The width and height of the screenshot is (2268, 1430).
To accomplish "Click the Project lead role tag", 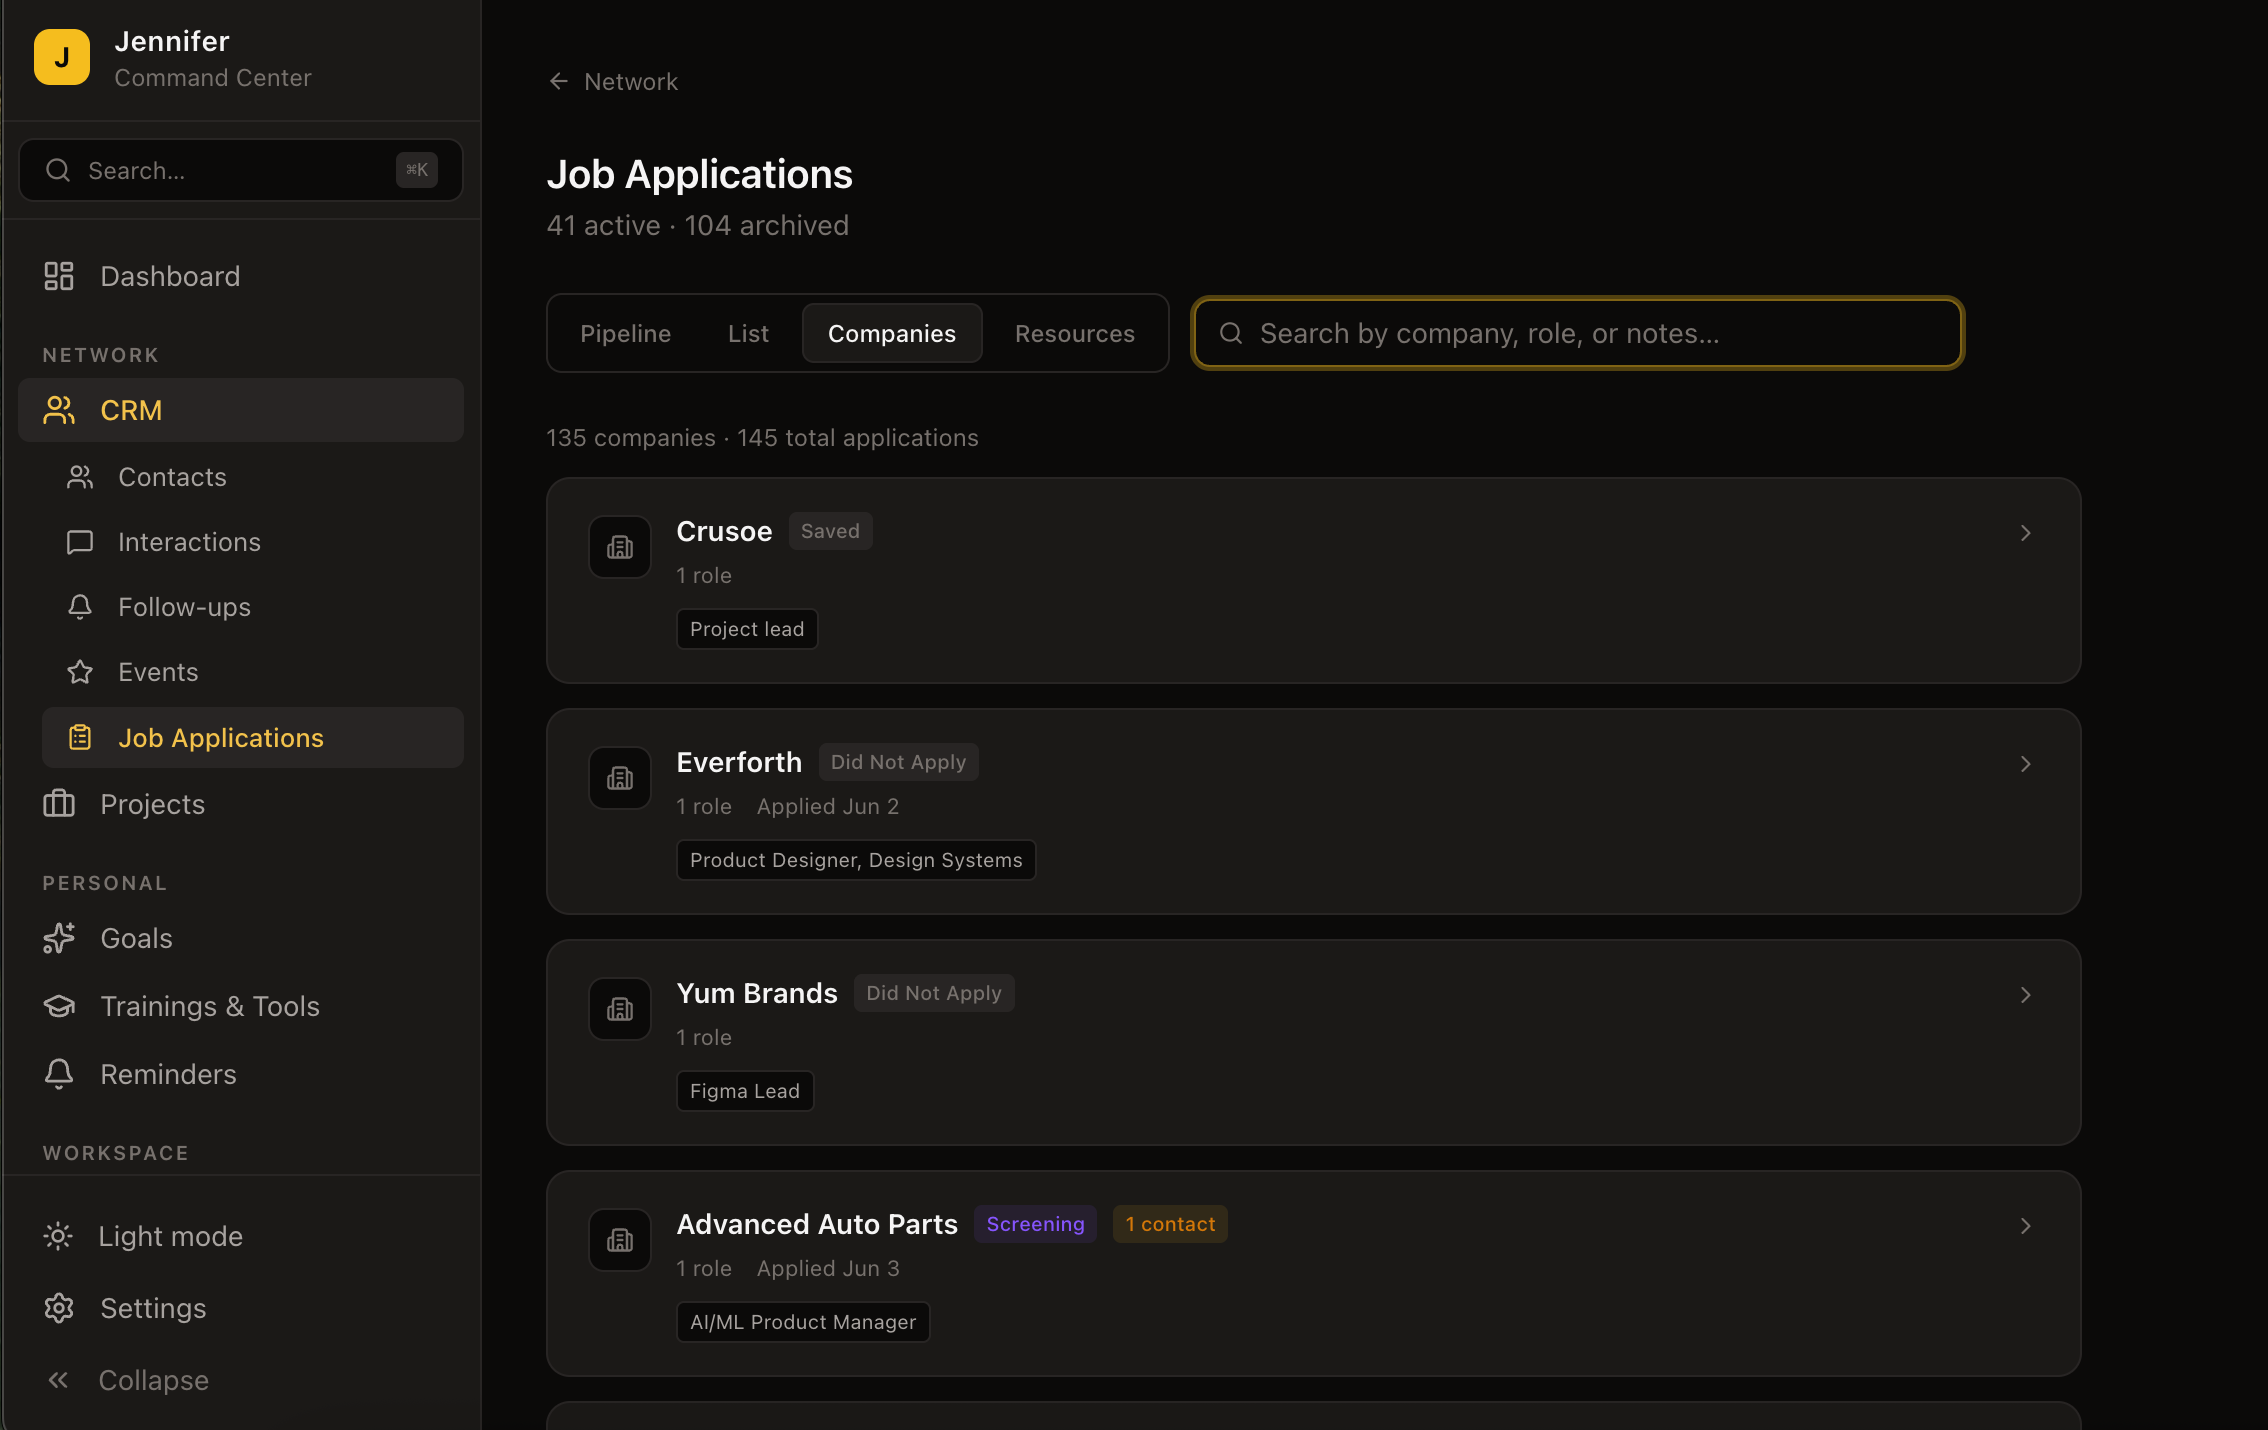I will pos(747,629).
